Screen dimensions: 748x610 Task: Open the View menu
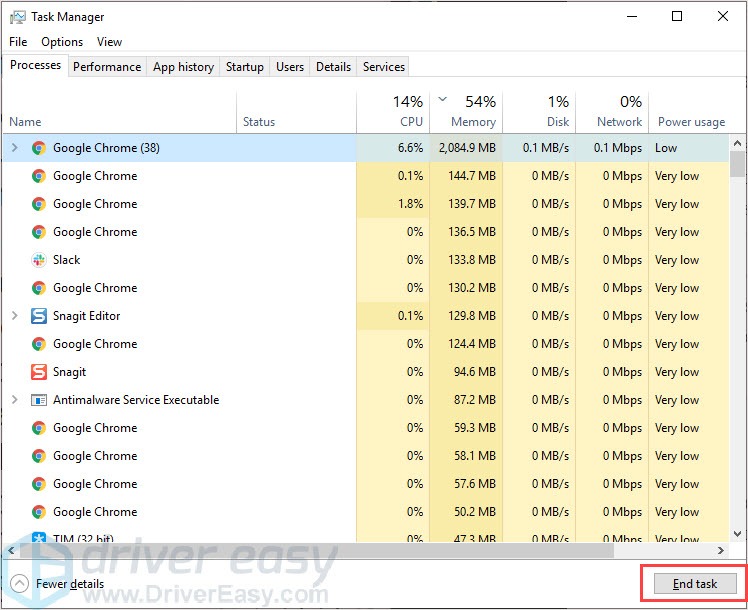click(x=109, y=42)
